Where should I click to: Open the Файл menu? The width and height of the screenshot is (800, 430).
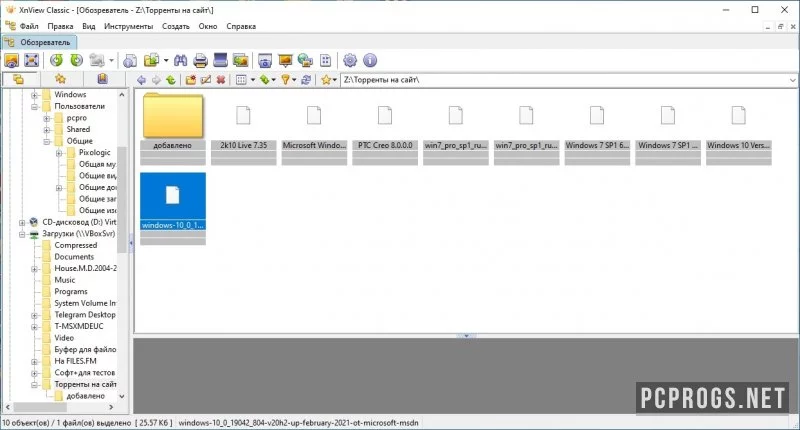click(29, 26)
